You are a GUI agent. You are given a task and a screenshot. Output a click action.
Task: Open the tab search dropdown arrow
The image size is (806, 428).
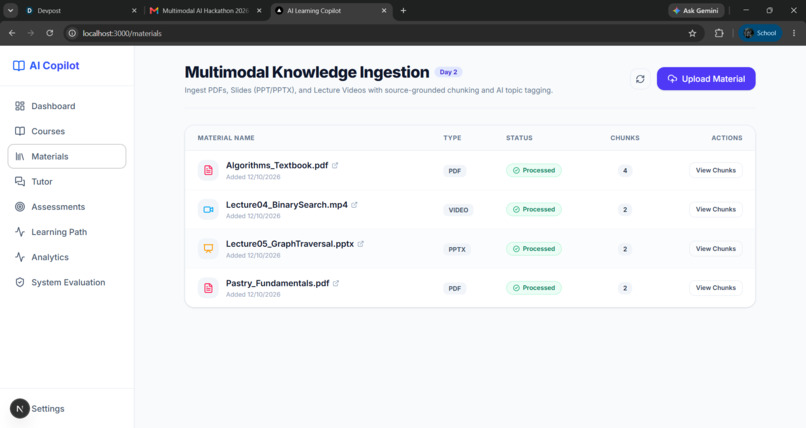pyautogui.click(x=10, y=10)
